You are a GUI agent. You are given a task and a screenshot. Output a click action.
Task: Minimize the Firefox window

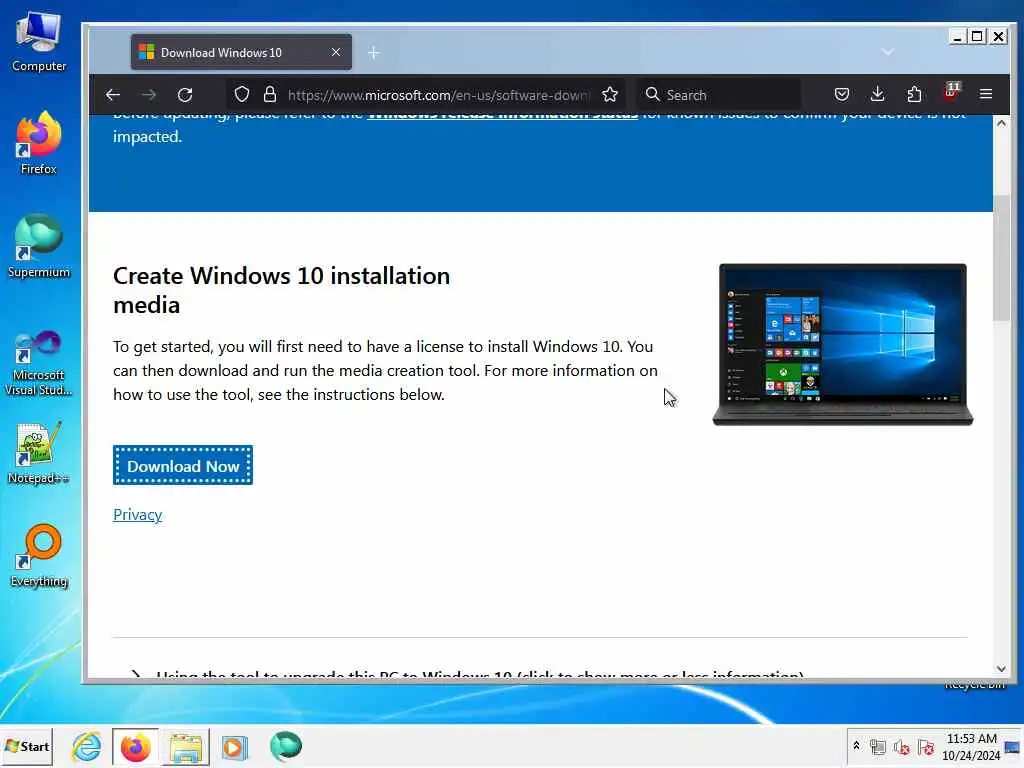(x=957, y=37)
